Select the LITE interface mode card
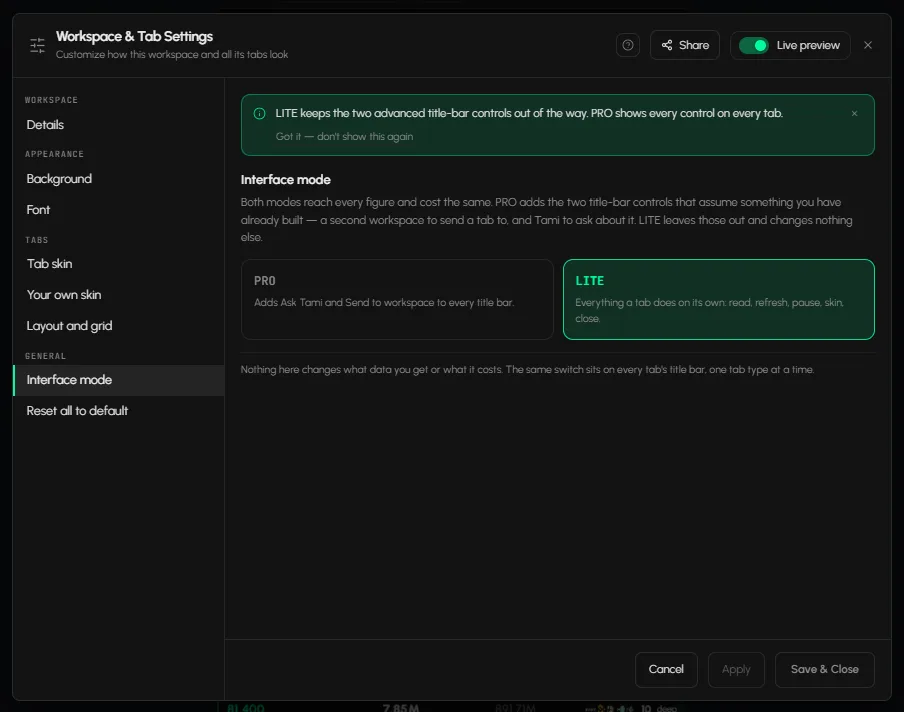The width and height of the screenshot is (904, 712). point(718,299)
